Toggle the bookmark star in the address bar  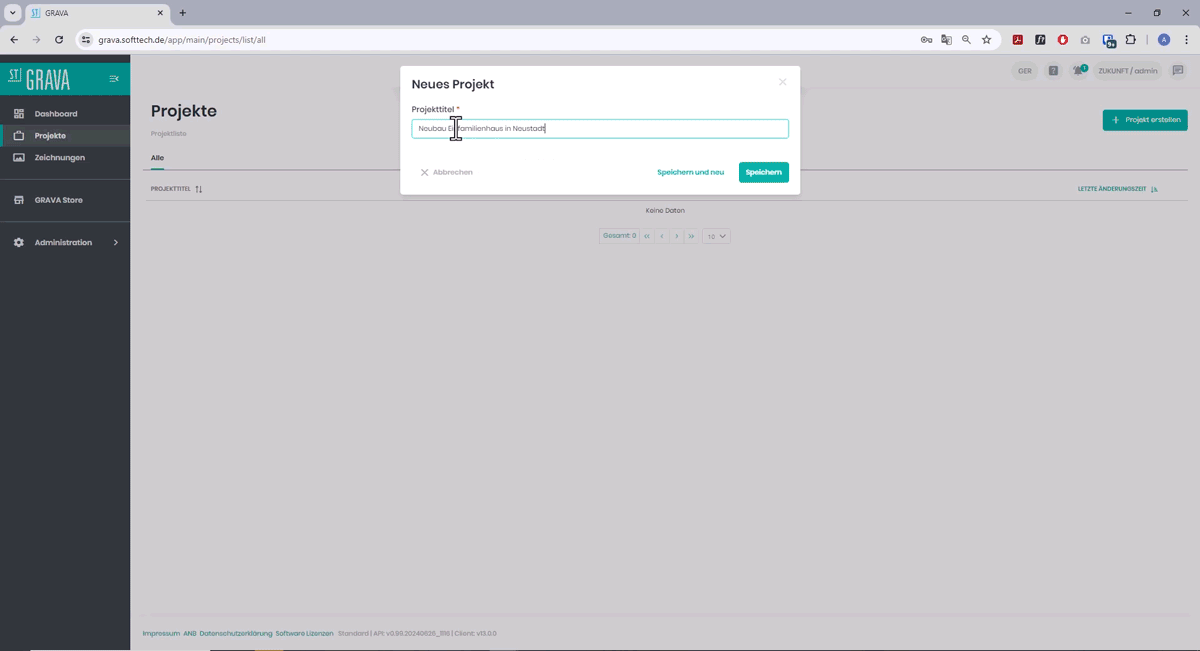987,39
